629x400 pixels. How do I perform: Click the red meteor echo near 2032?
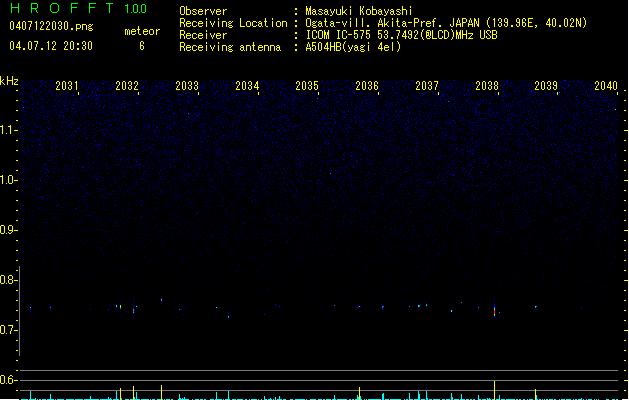[134, 310]
